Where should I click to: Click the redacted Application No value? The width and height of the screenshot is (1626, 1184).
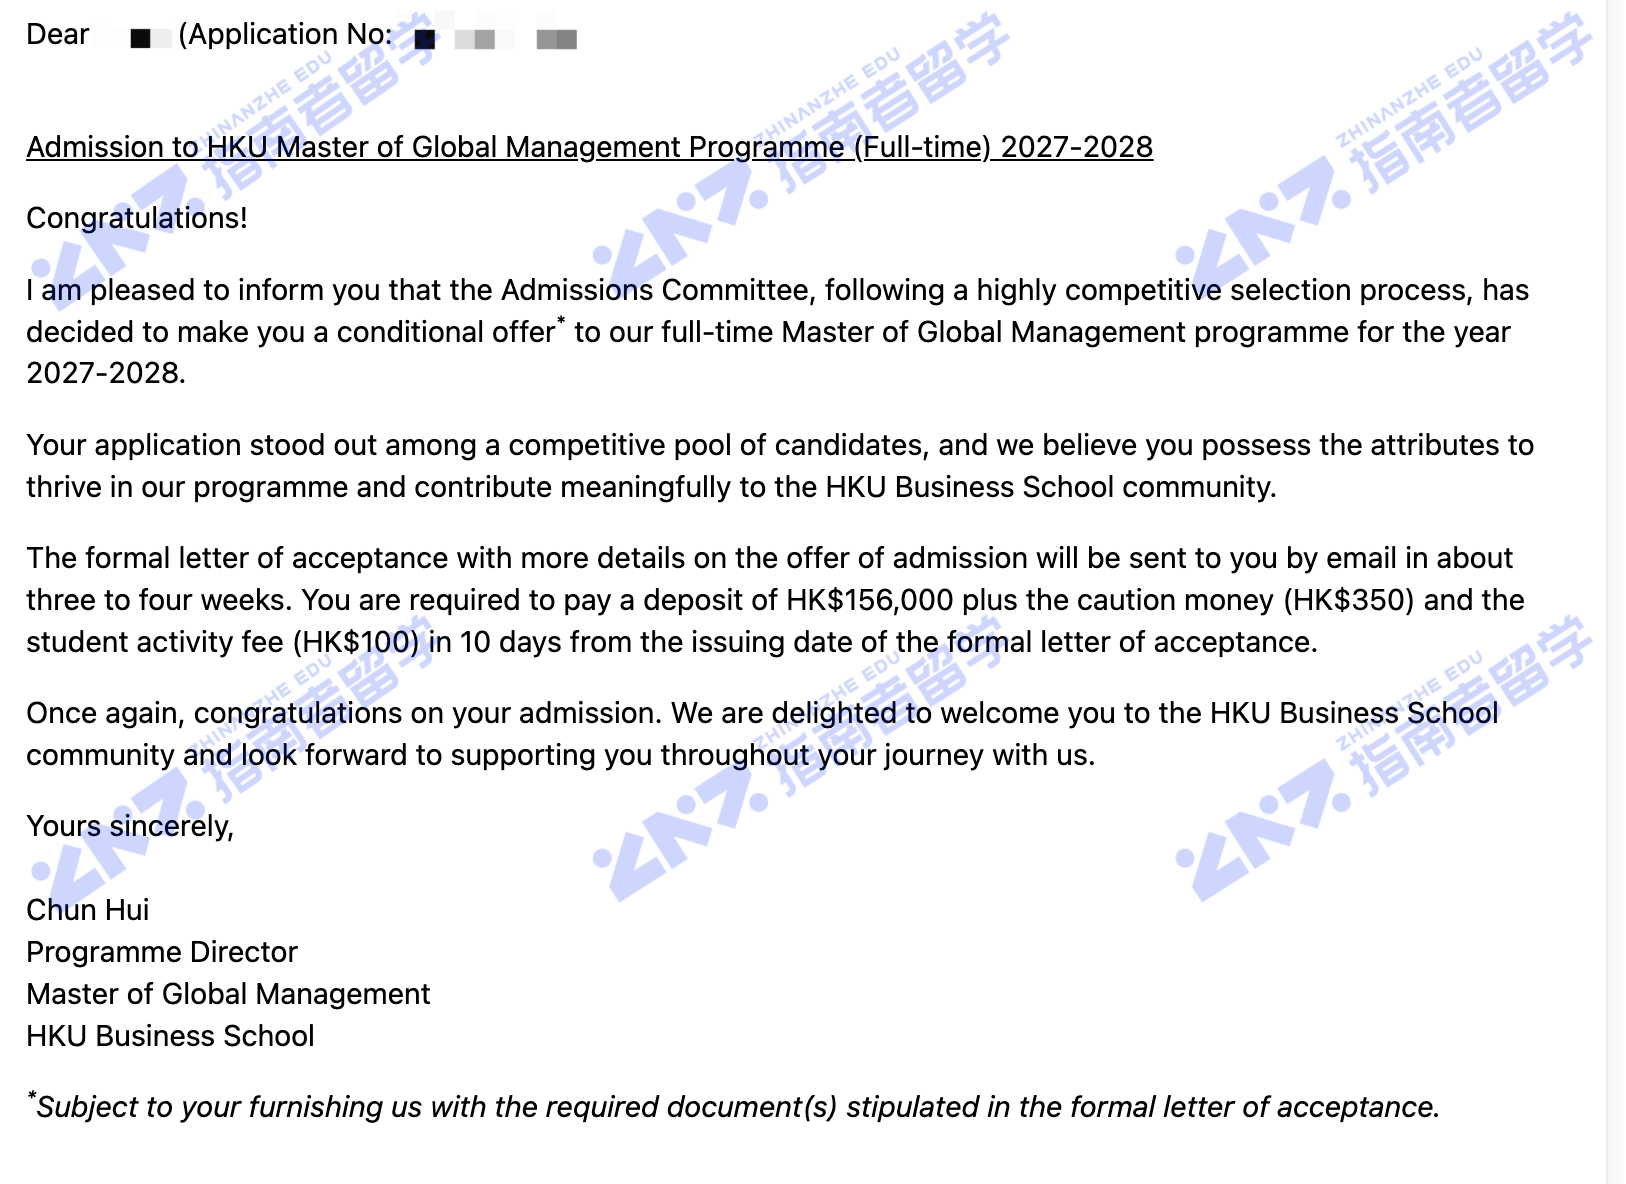tap(495, 38)
